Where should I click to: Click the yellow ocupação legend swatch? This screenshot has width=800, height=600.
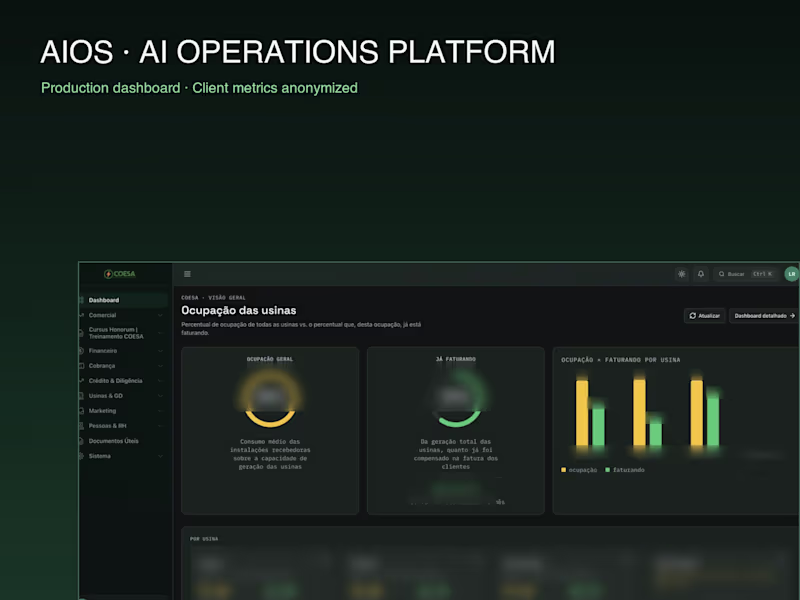564,470
